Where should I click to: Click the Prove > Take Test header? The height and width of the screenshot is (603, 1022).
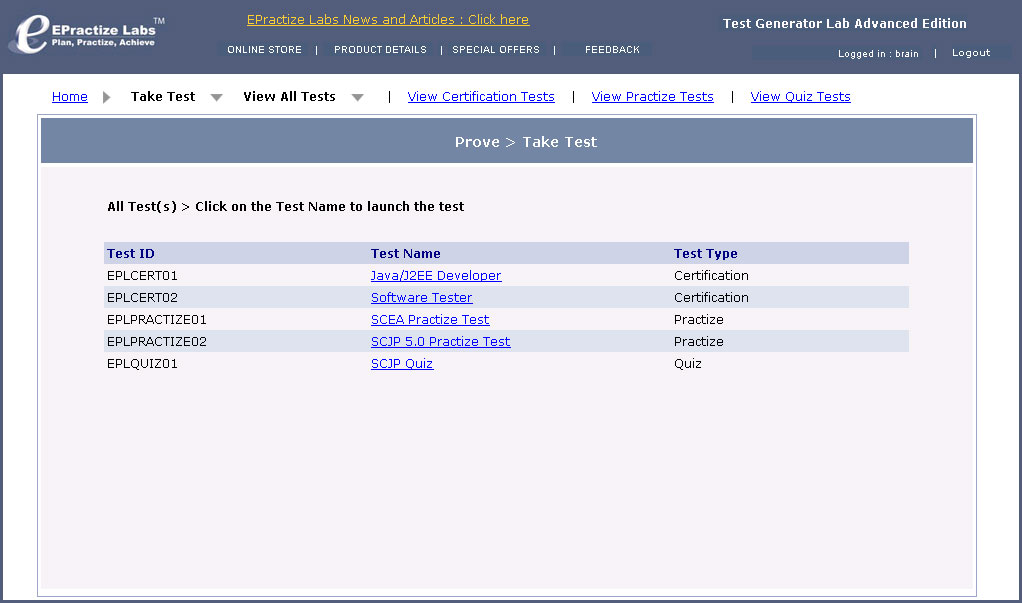click(526, 142)
